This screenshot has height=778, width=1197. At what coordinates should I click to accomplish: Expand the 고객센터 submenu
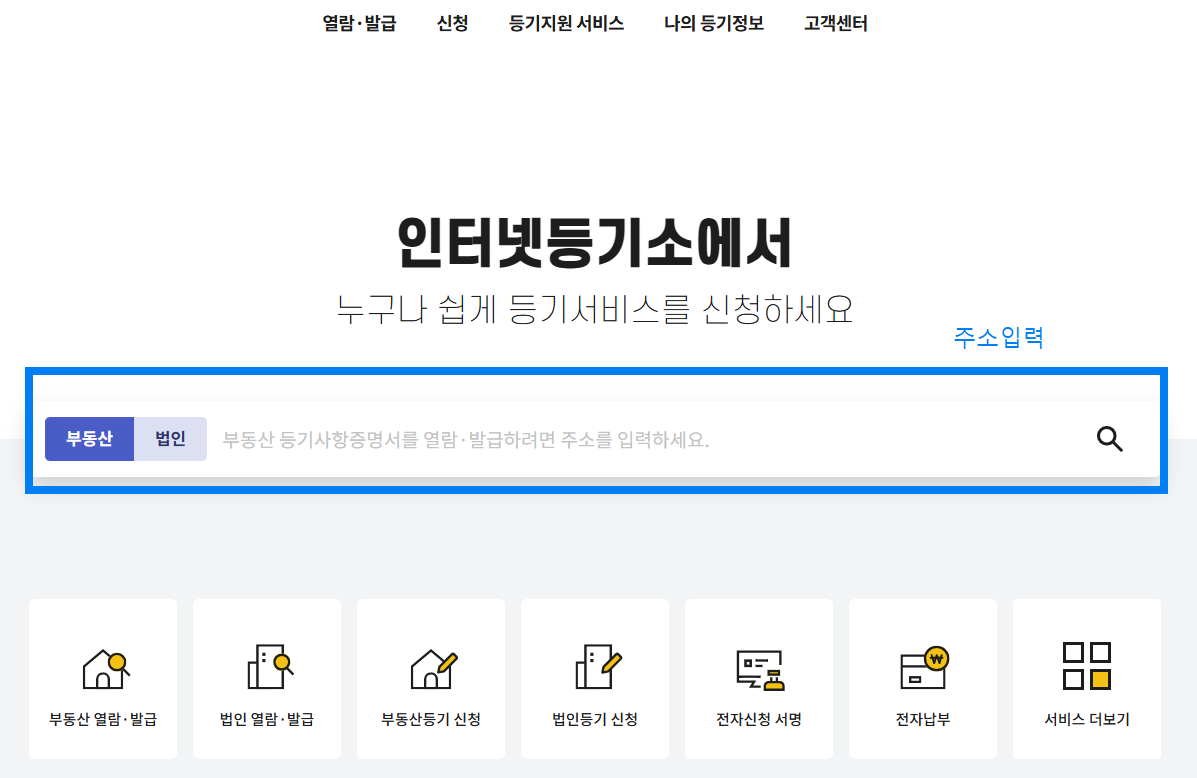tap(835, 23)
